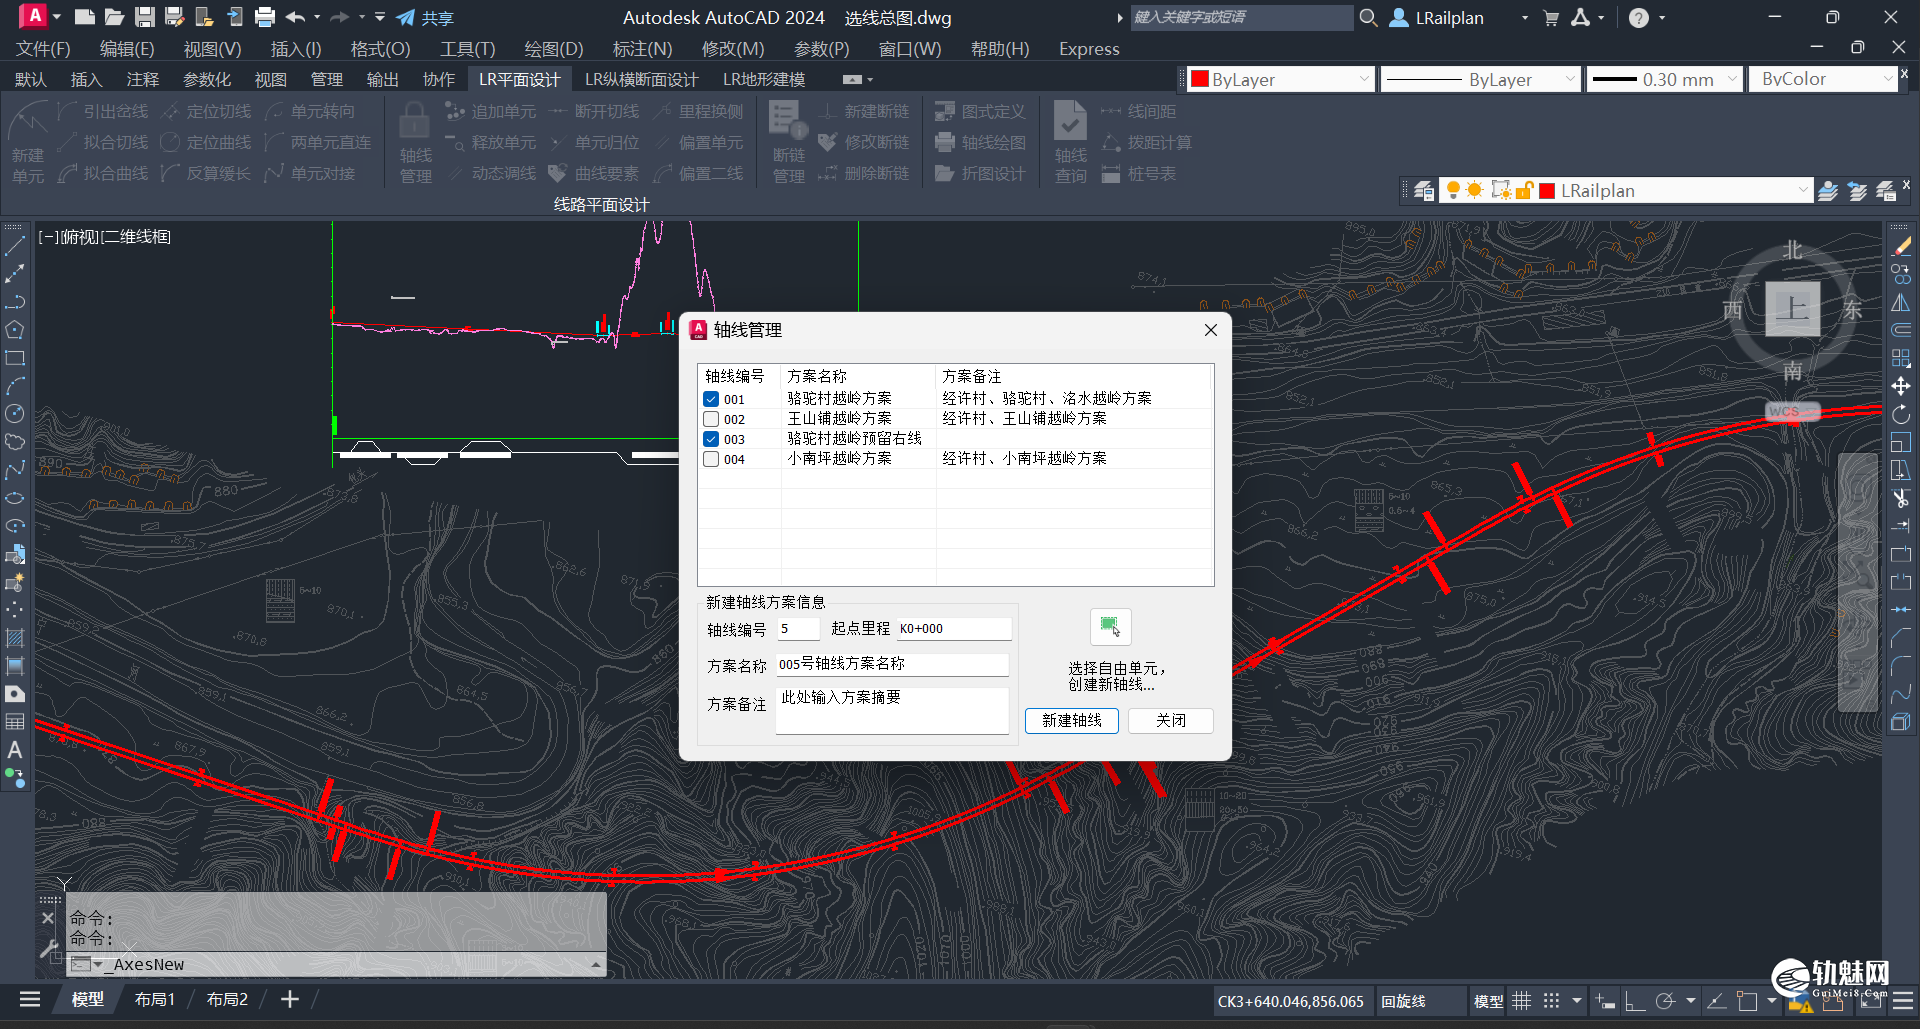Expand the LRailplan layer dropdown

click(x=1803, y=190)
